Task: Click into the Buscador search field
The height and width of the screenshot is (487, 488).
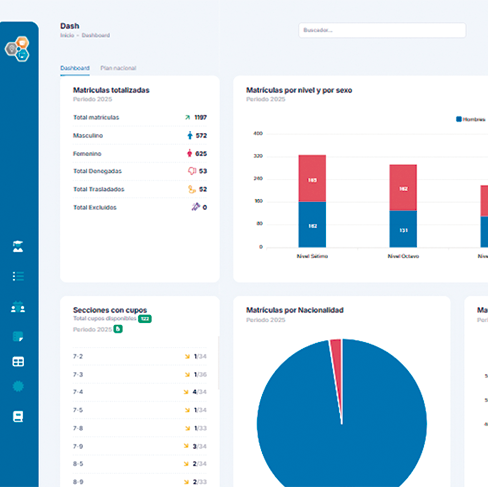Action: point(382,30)
